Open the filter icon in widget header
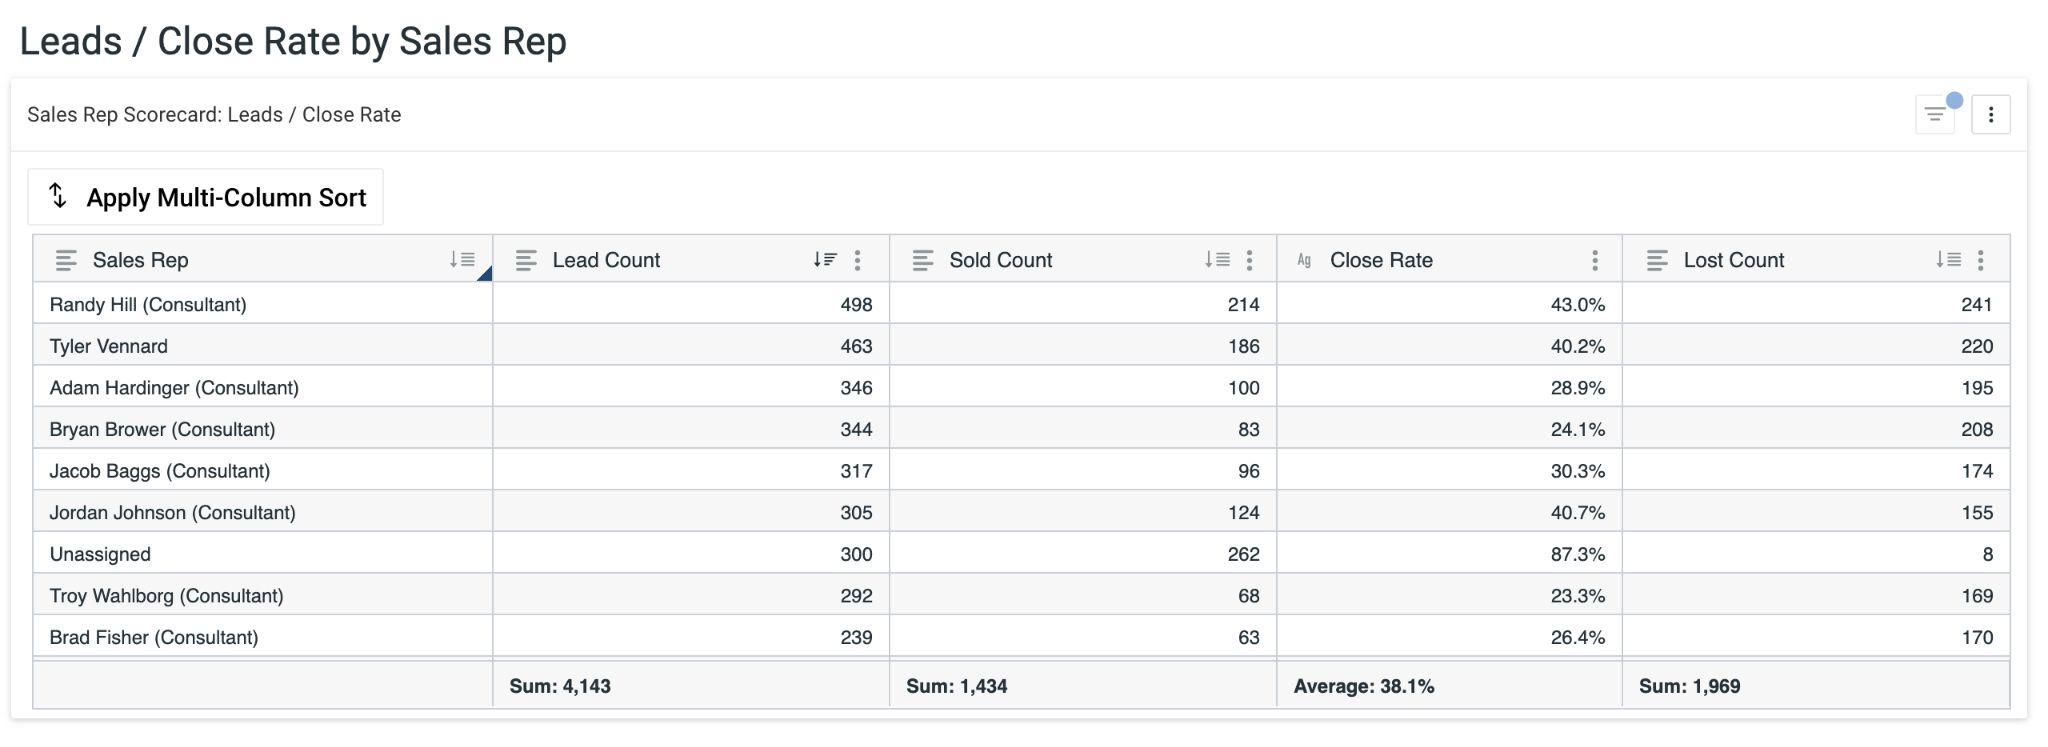 click(1934, 115)
